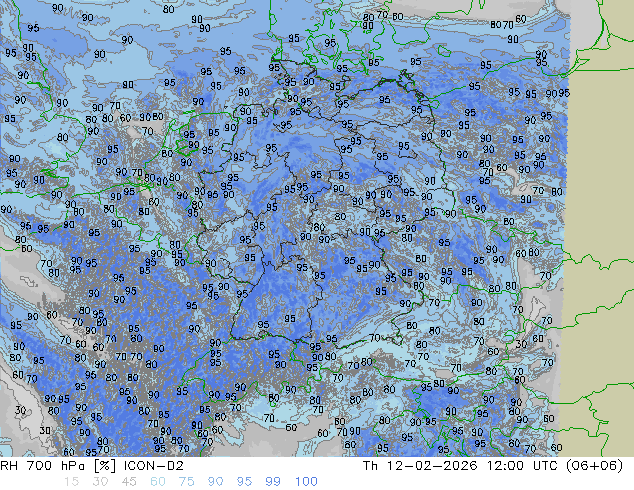Click the date "Th 12-02-2026" text
634x490 pixels.
[420, 466]
